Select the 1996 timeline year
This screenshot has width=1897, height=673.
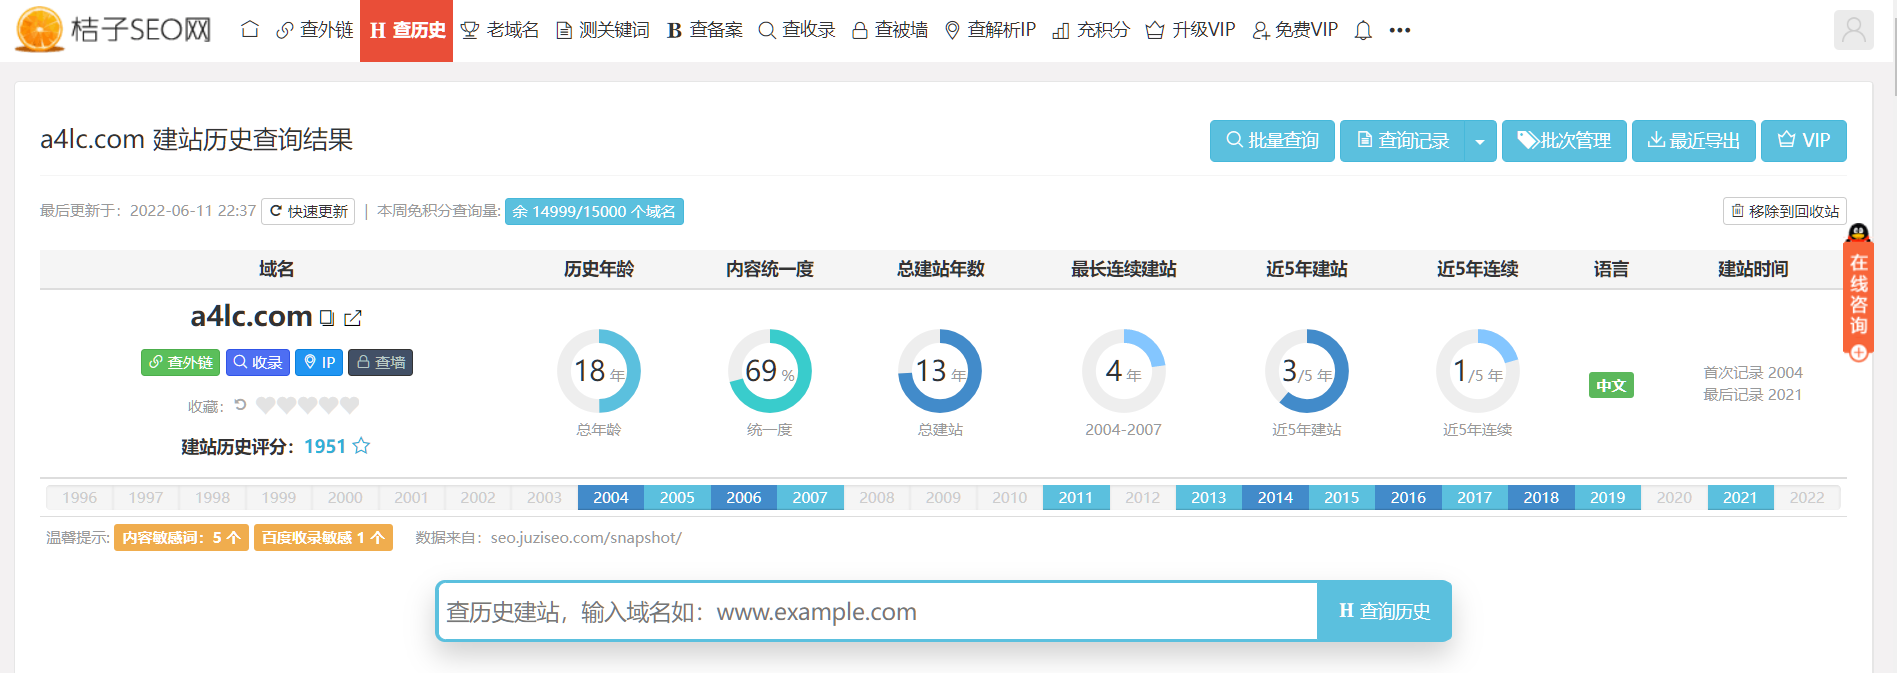pos(80,497)
